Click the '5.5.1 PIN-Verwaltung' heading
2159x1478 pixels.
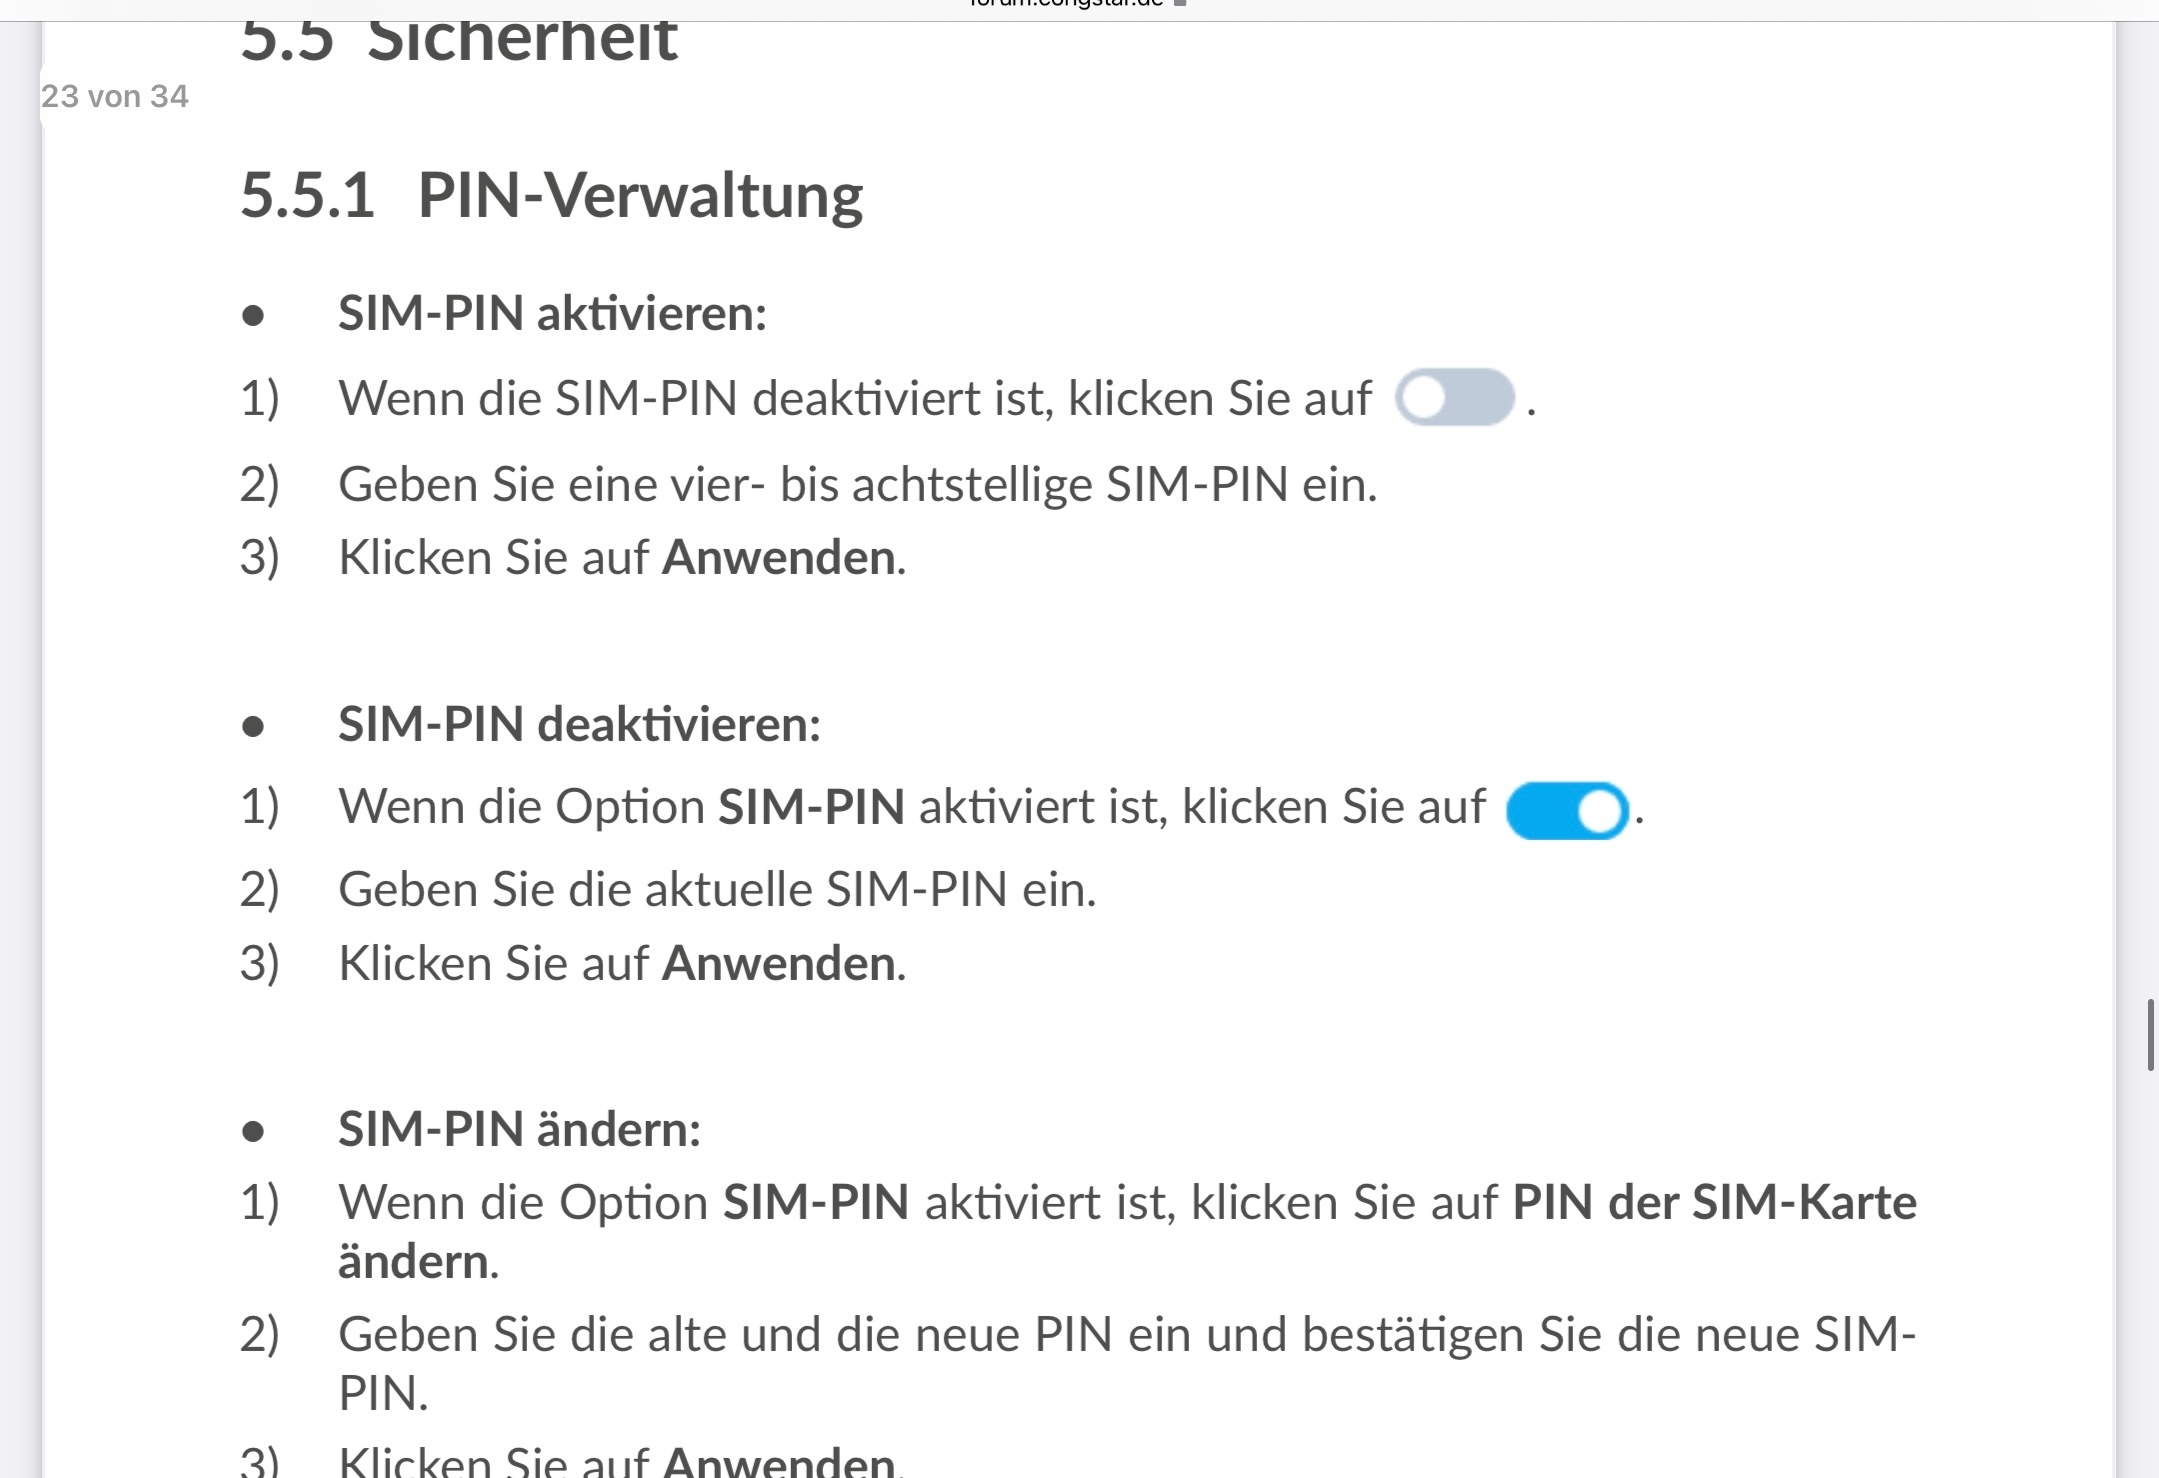[x=551, y=195]
